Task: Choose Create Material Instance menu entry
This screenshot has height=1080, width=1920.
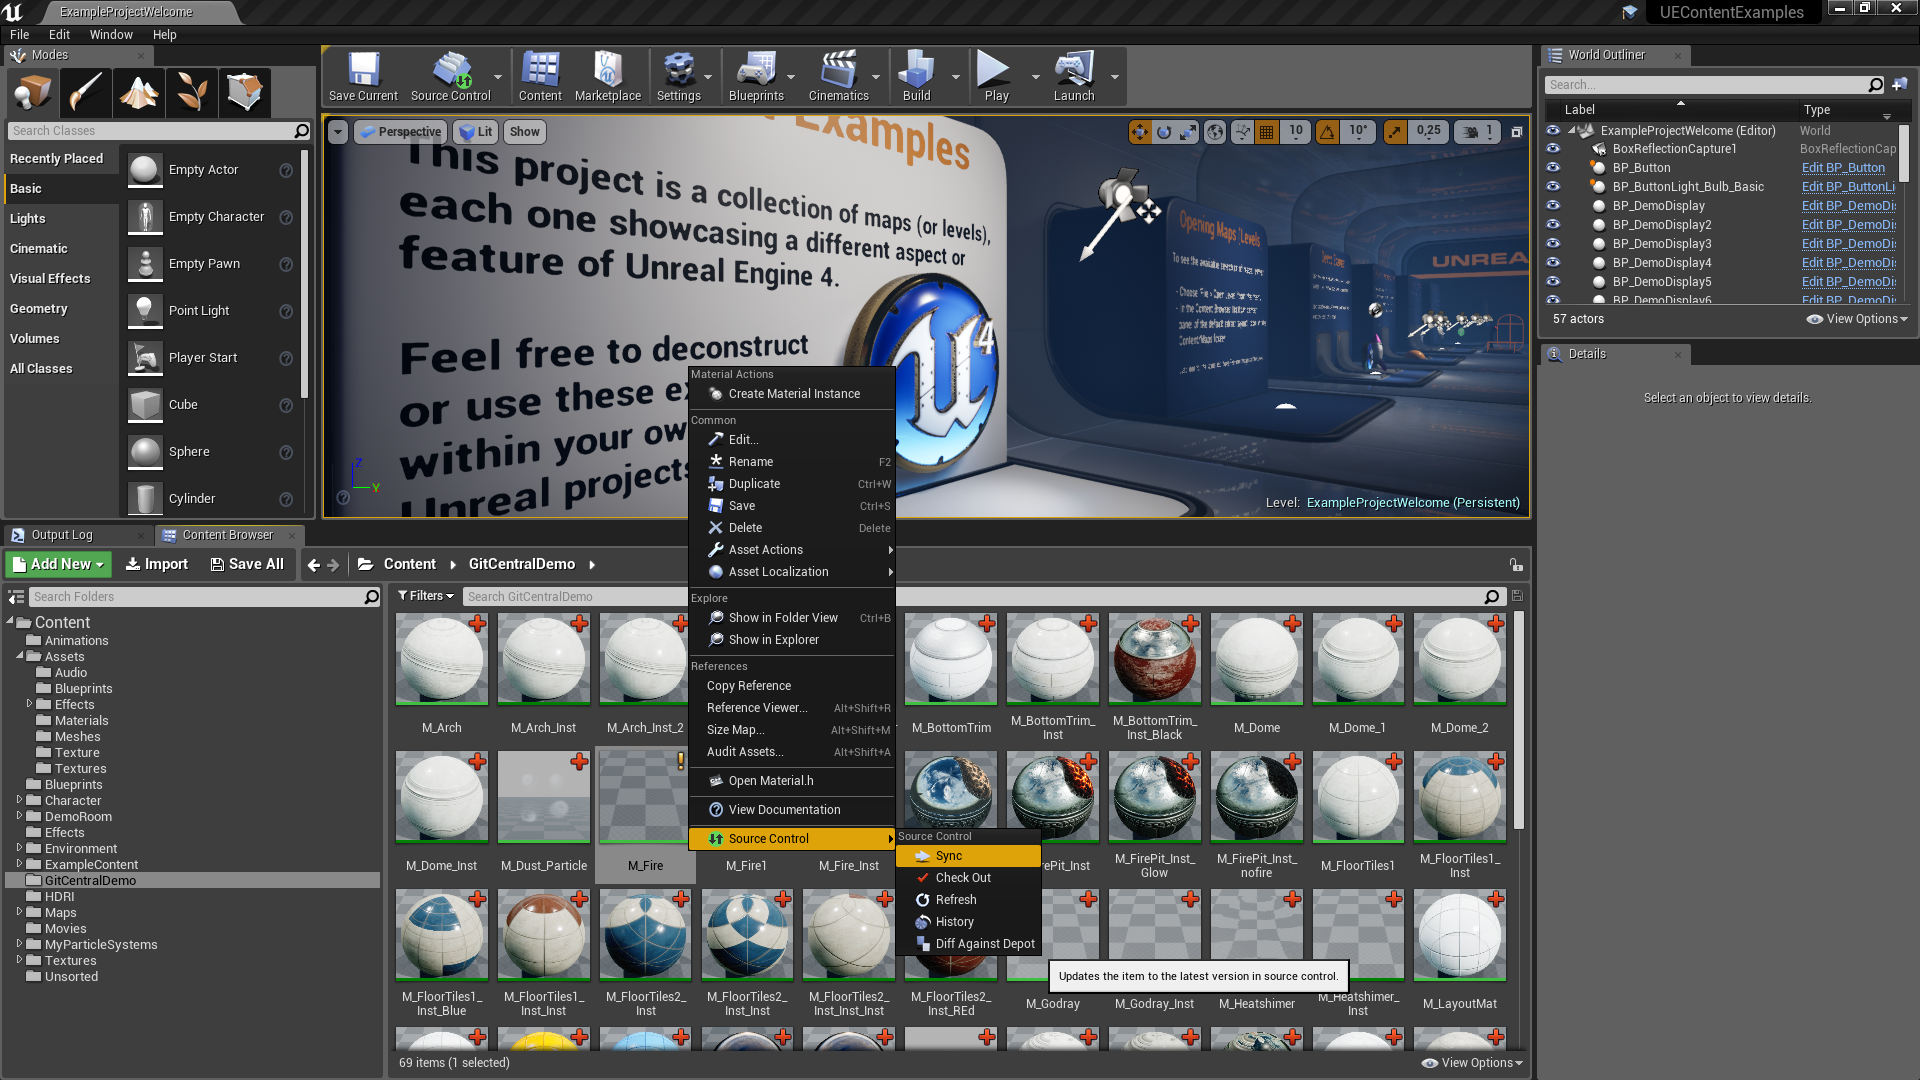Action: pos(793,394)
